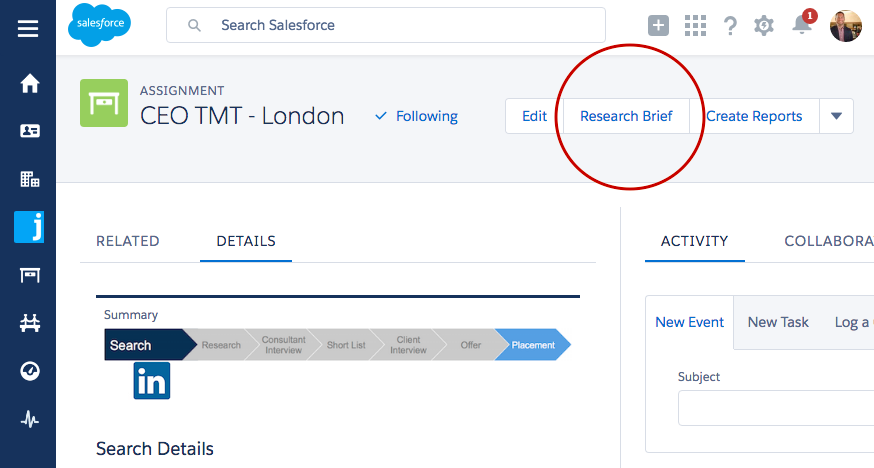This screenshot has width=874, height=468.
Task: Expand the more actions dropdown arrow
Action: click(836, 116)
